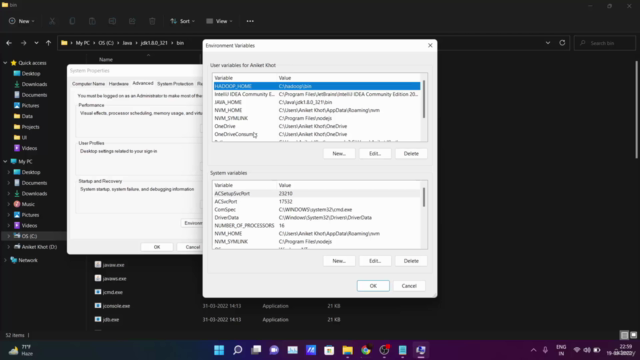The width and height of the screenshot is (640, 360).
Task: Close the Environment Variables dialog
Action: (x=430, y=45)
